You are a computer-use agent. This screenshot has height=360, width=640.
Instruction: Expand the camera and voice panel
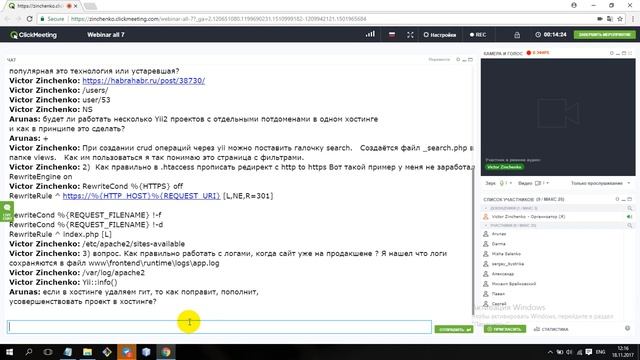point(630,53)
